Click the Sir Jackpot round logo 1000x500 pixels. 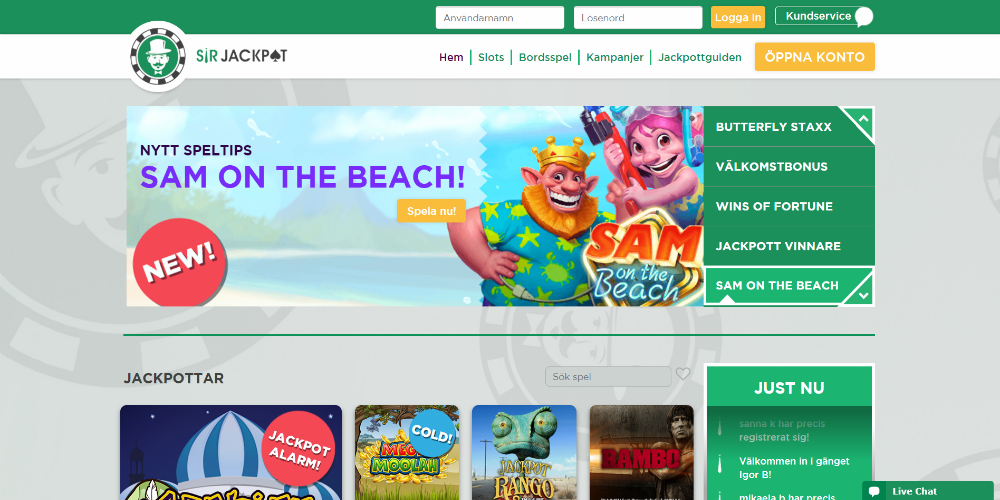pyautogui.click(x=158, y=56)
